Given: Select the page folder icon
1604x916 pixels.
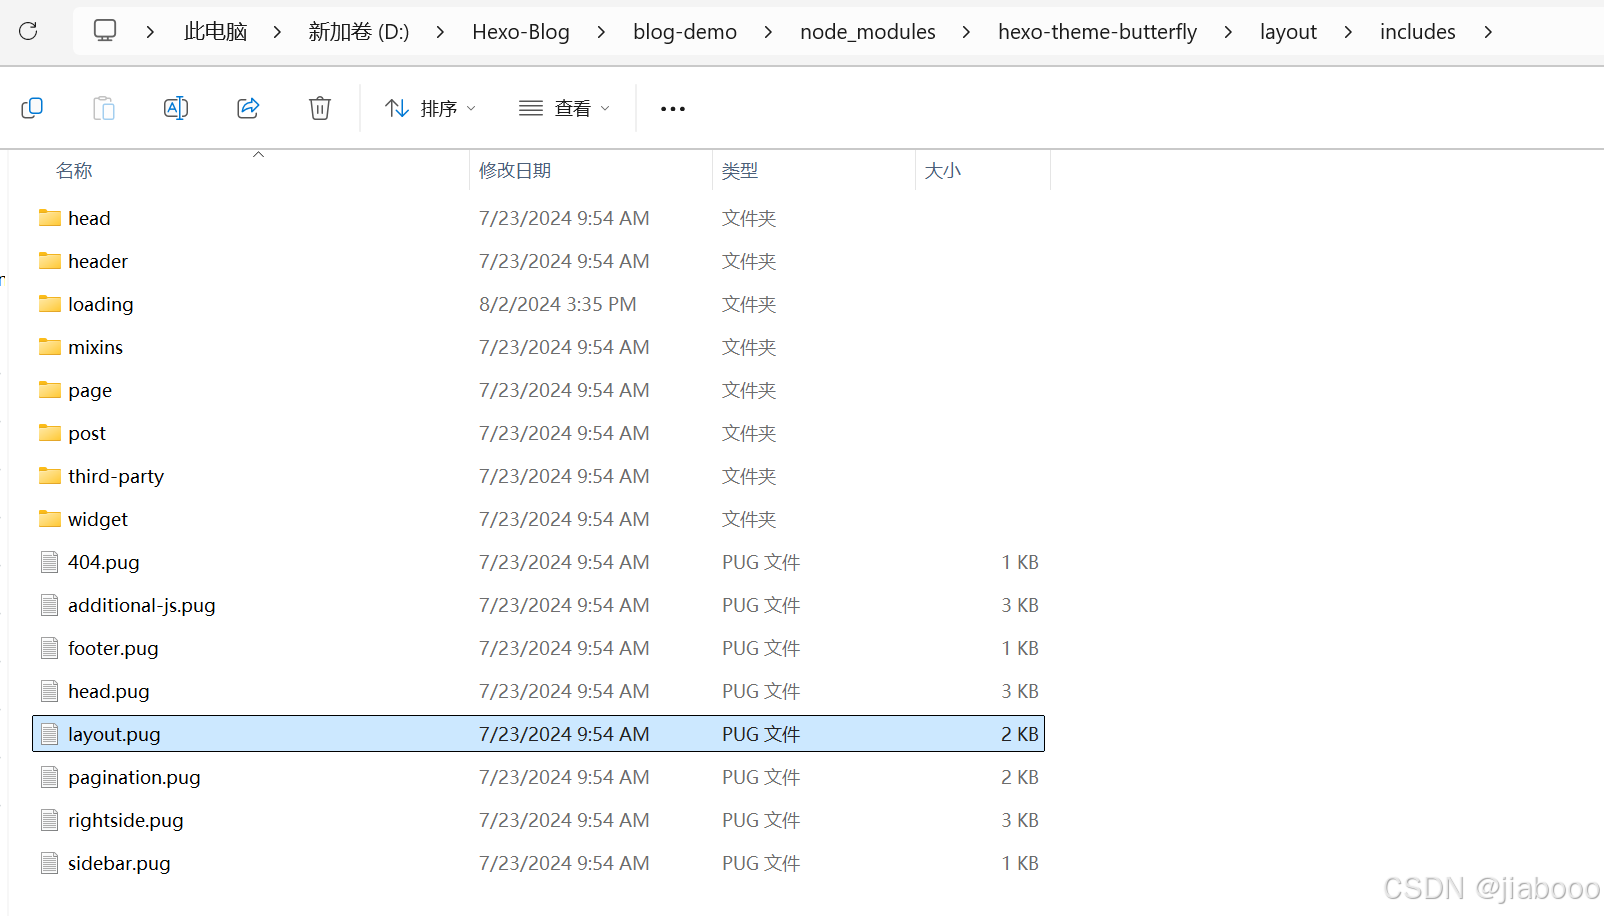Looking at the screenshot, I should point(50,390).
